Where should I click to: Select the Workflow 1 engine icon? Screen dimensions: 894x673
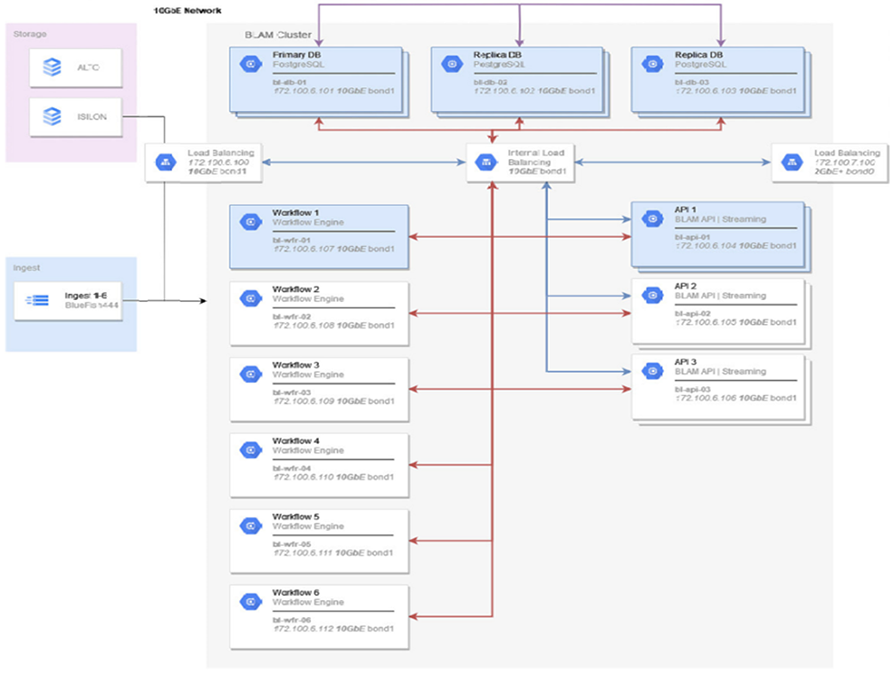point(249,222)
